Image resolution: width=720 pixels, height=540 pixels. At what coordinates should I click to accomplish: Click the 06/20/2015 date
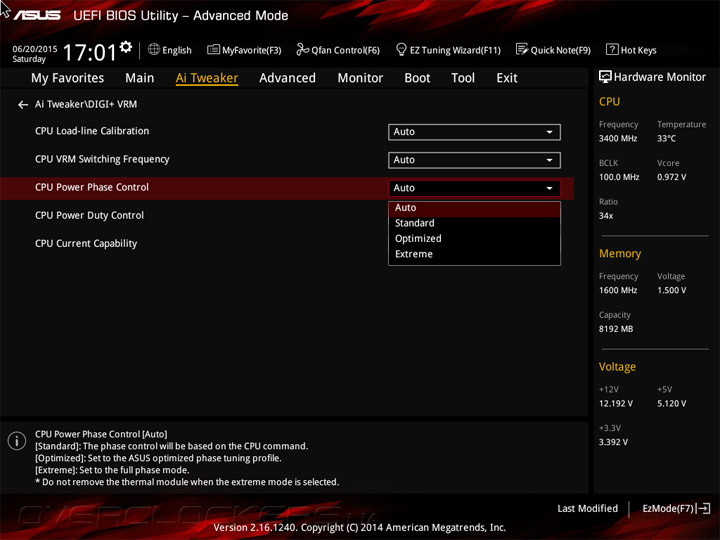35,49
